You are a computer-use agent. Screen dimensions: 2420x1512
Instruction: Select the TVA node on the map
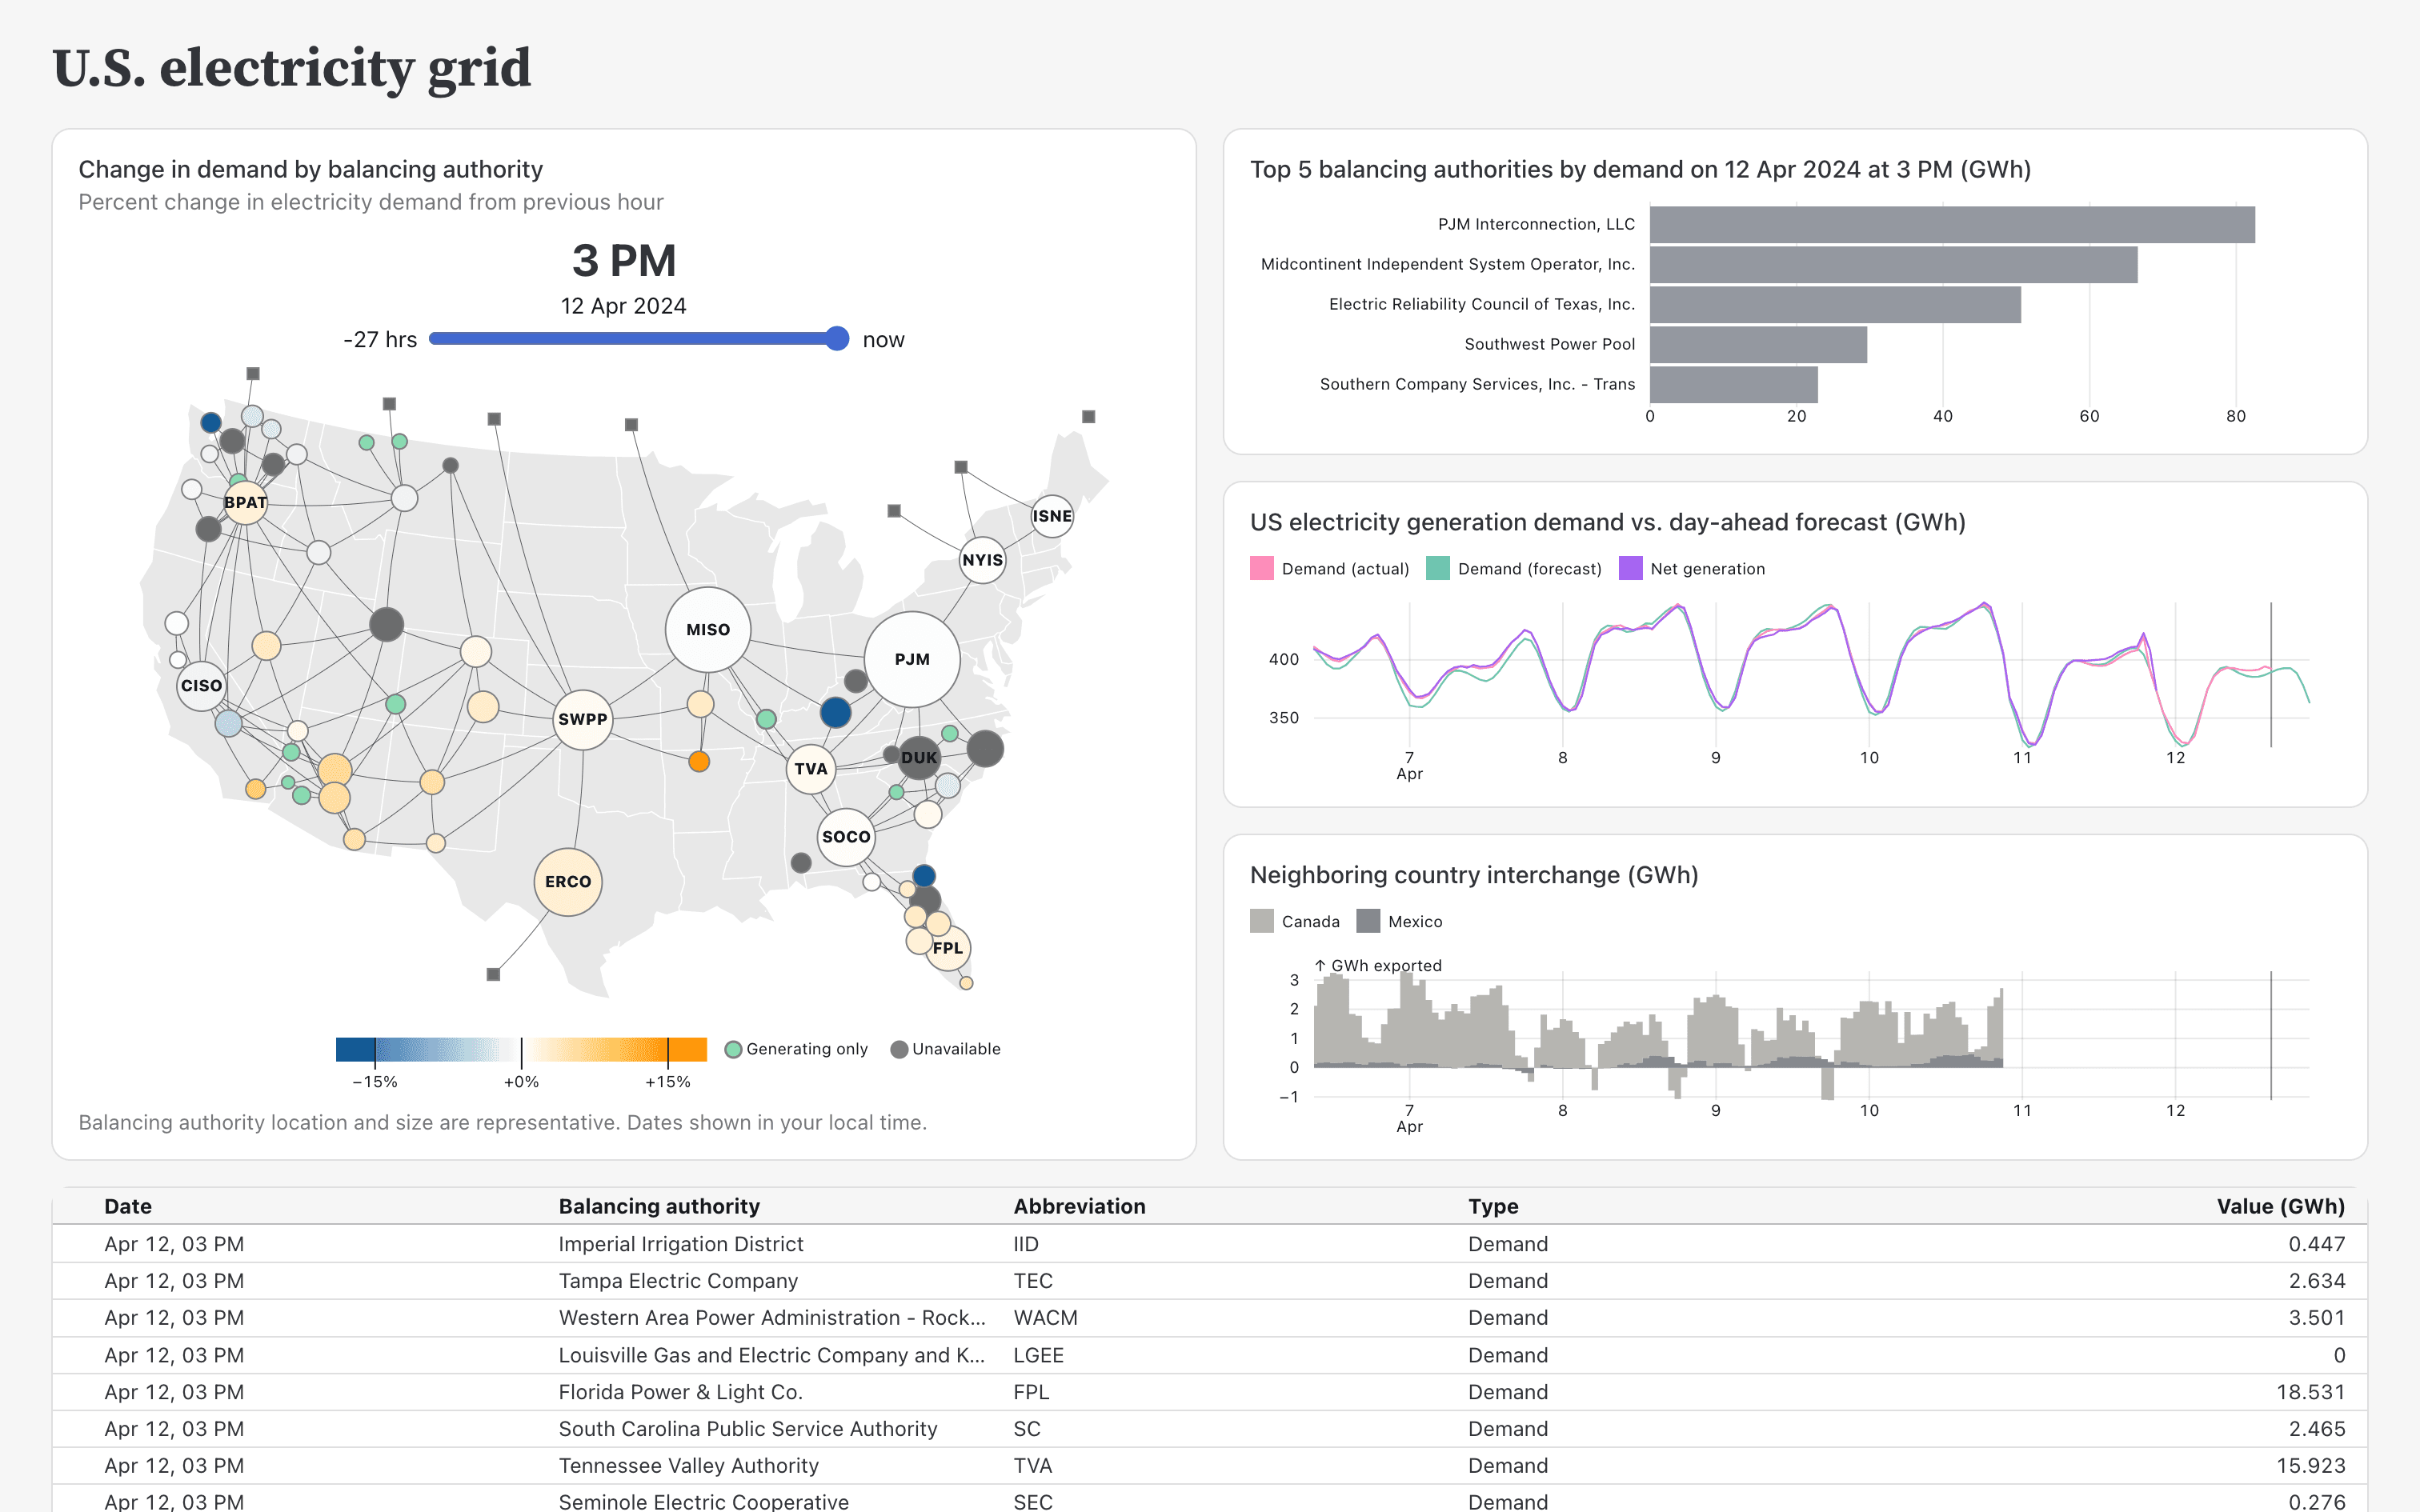(810, 769)
